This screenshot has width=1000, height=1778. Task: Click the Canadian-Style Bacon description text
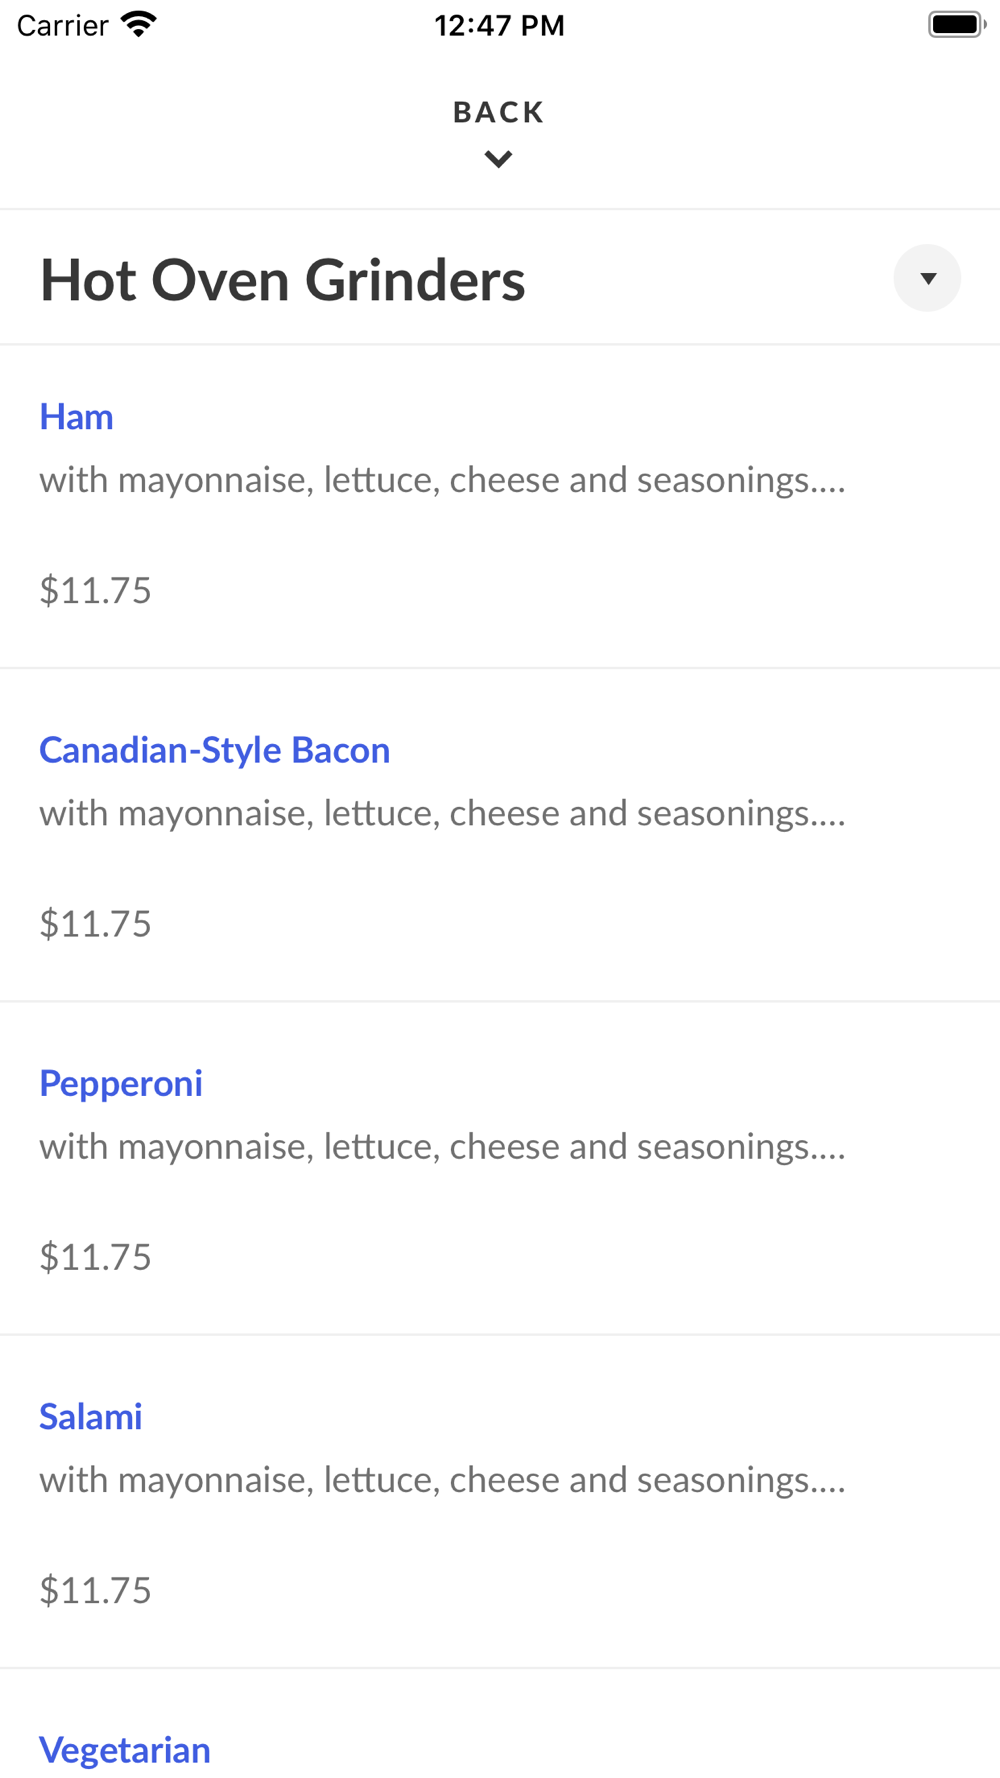click(442, 814)
